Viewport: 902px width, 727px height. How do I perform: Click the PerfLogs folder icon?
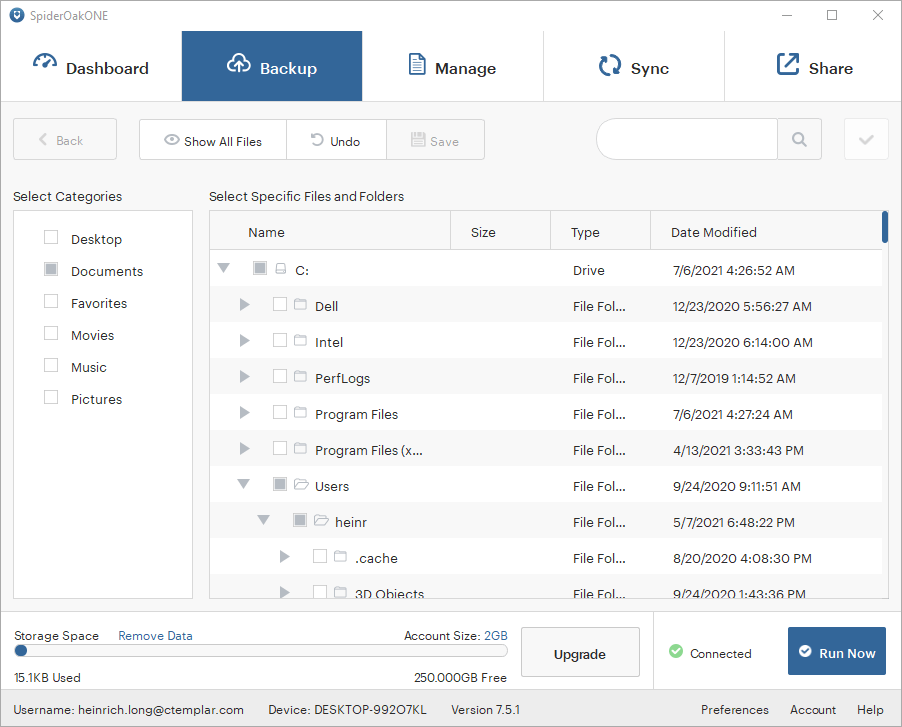(300, 376)
